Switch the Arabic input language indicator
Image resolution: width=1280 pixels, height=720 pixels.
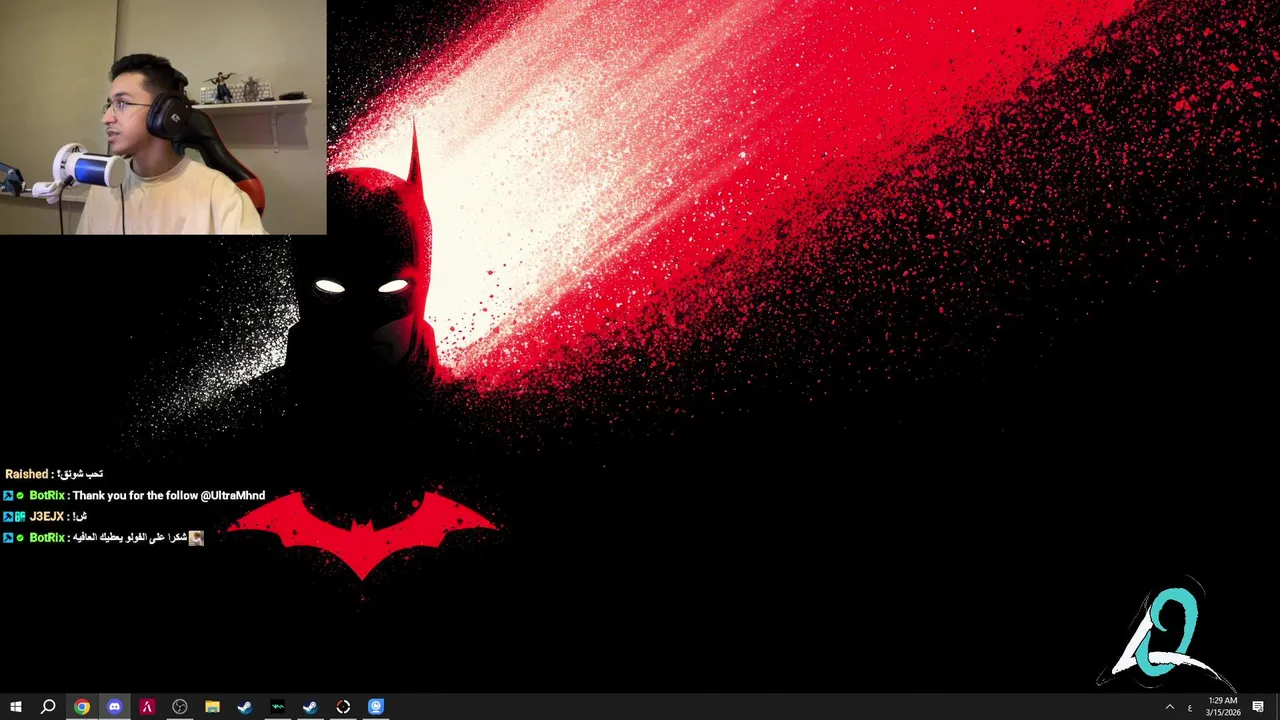pos(1189,708)
